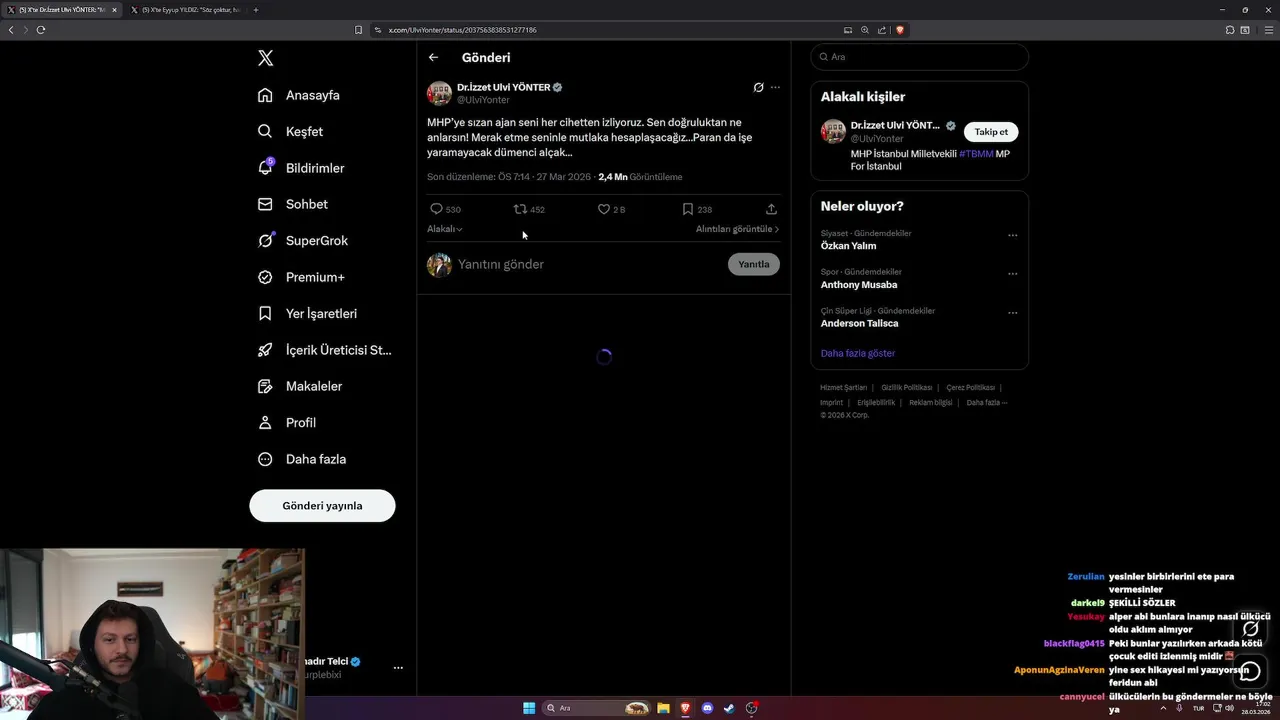This screenshot has width=1280, height=720.
Task: Open more options for Anderson Talisca trend
Action: click(1012, 313)
